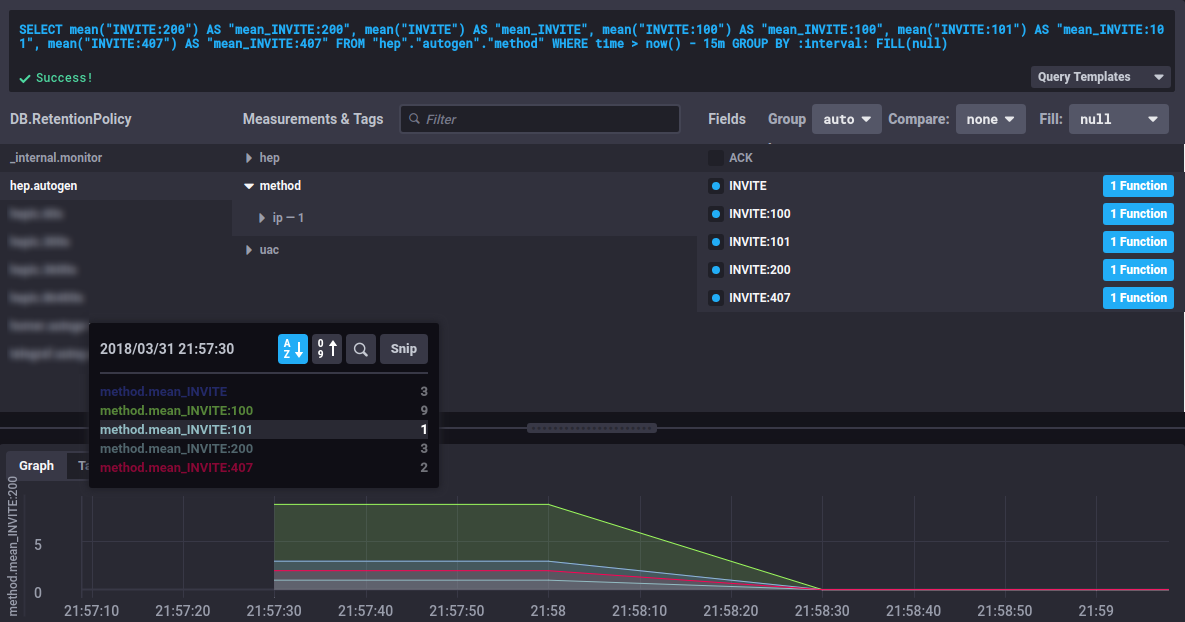Deselect the INVITE:200 field
The height and width of the screenshot is (622, 1185).
(x=716, y=270)
